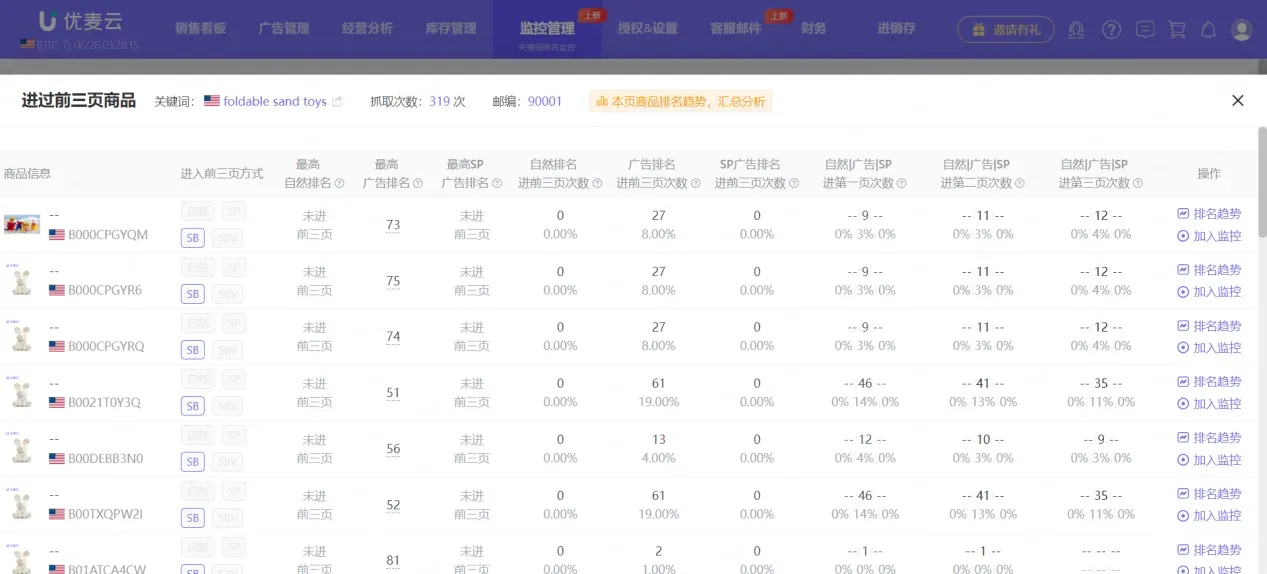Close the 进过前三页商品 panel with the X
This screenshot has width=1267, height=574.
pyautogui.click(x=1237, y=100)
